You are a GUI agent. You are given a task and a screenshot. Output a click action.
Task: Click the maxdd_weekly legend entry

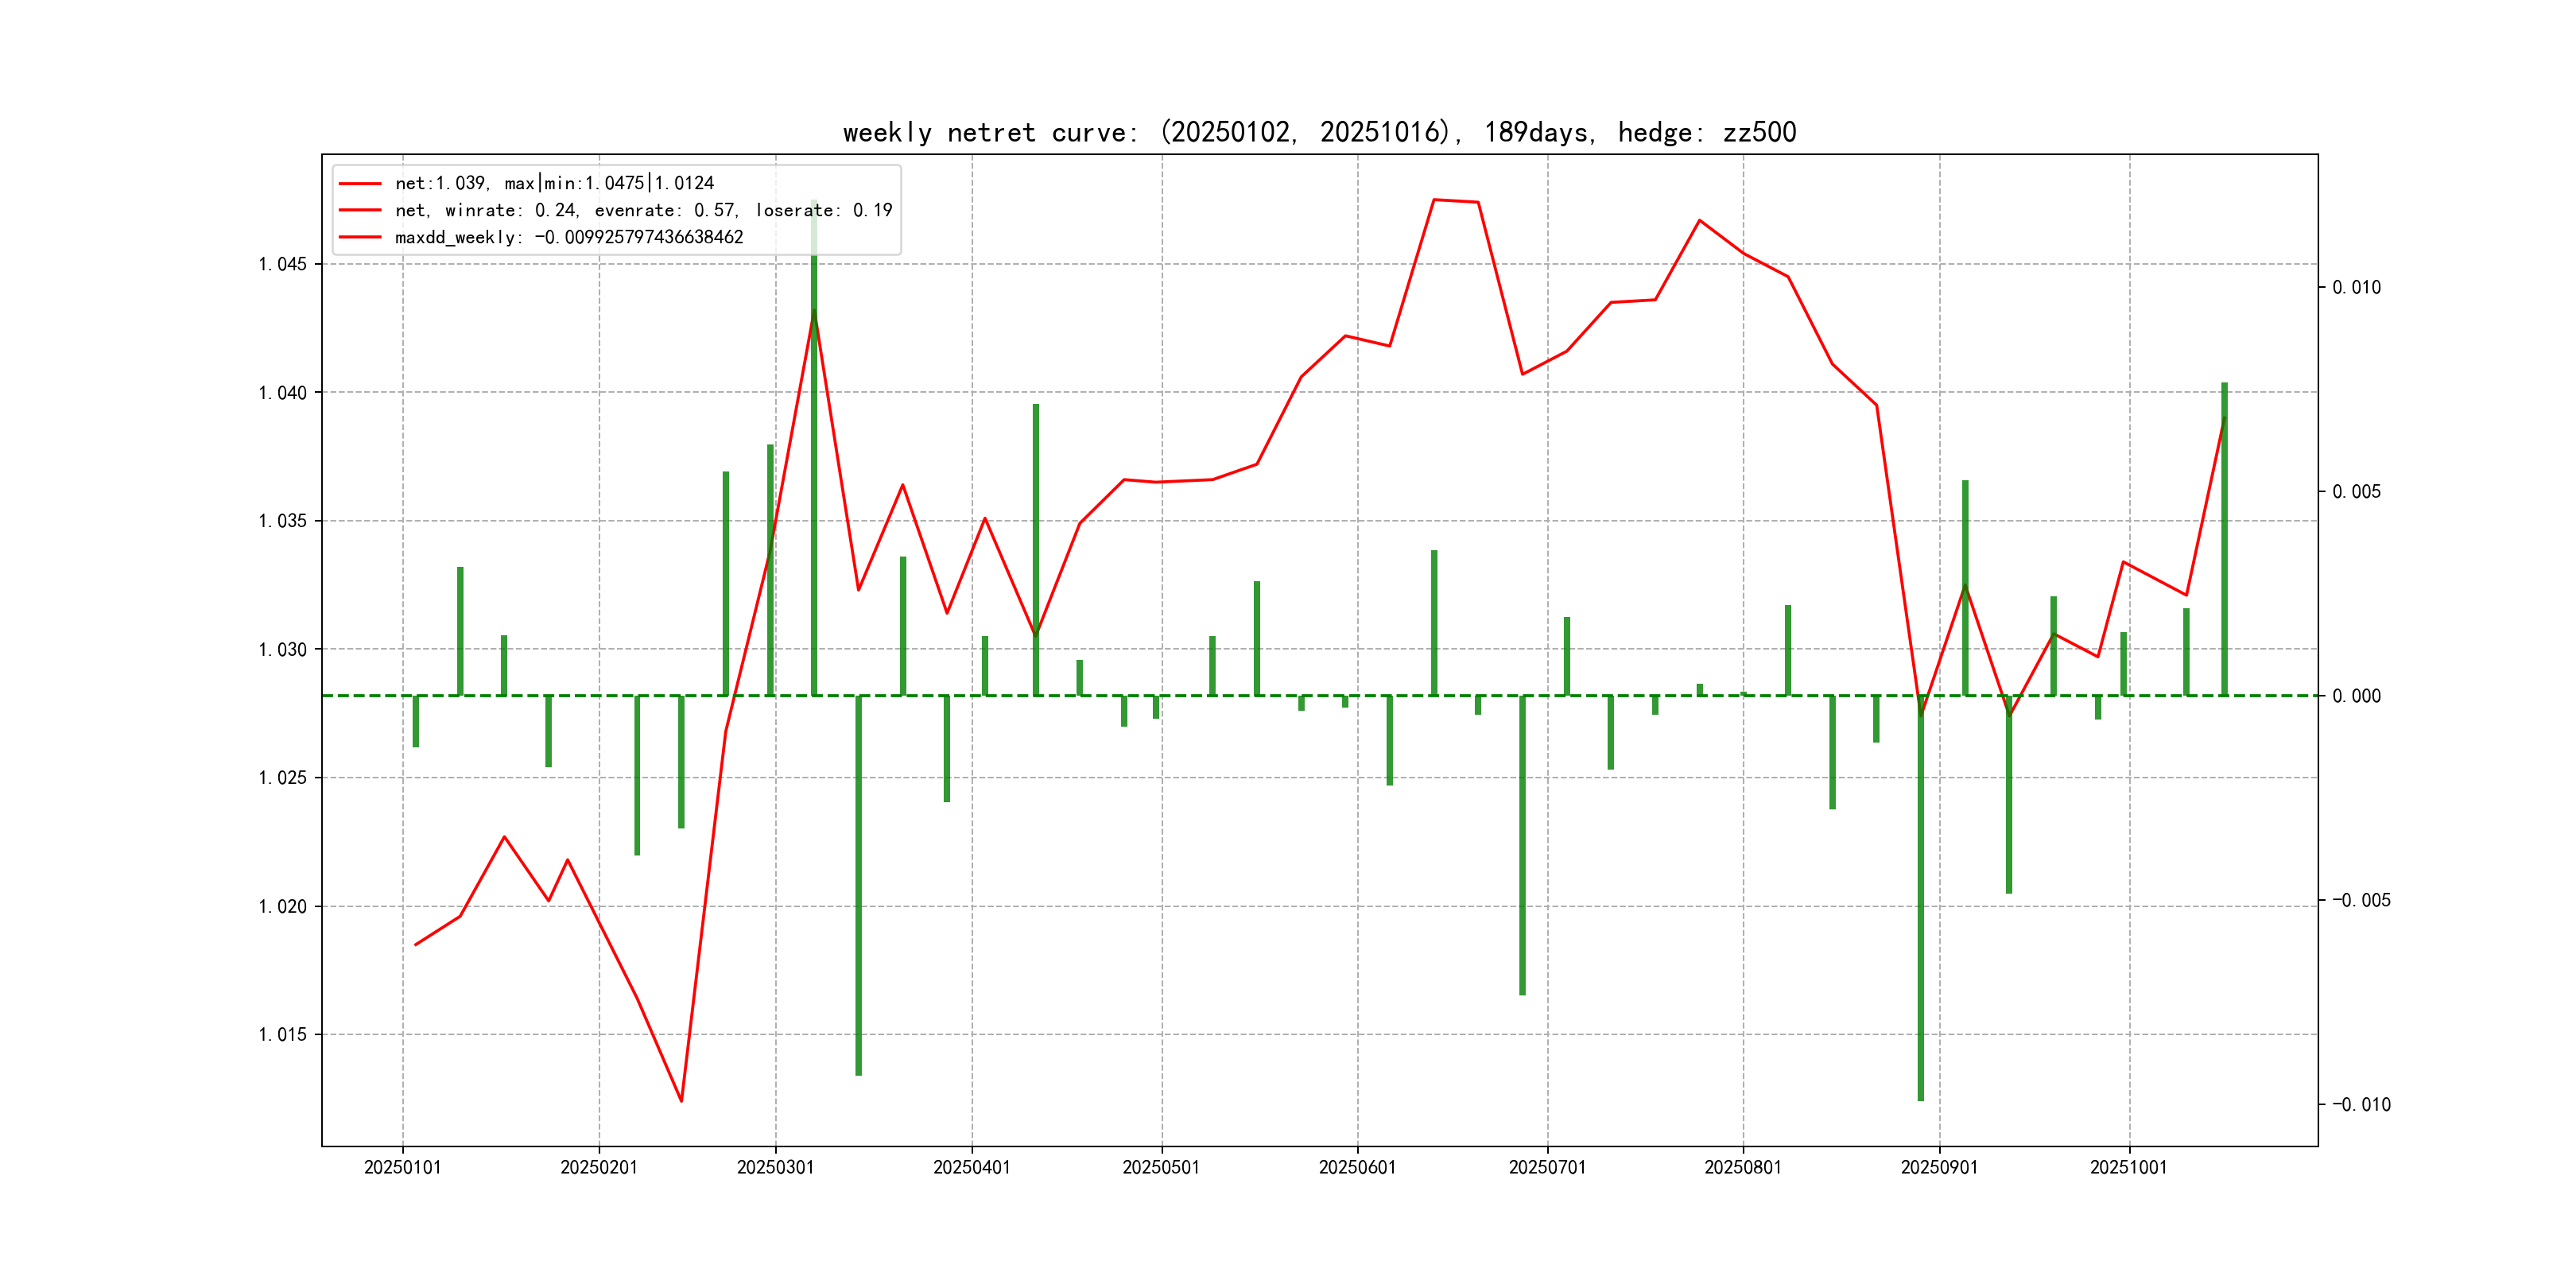568,237
